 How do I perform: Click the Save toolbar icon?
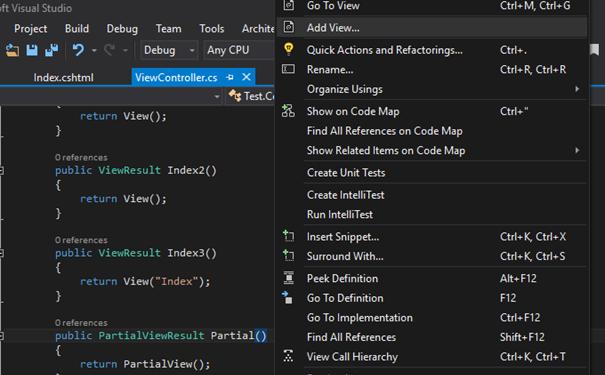[x=32, y=50]
